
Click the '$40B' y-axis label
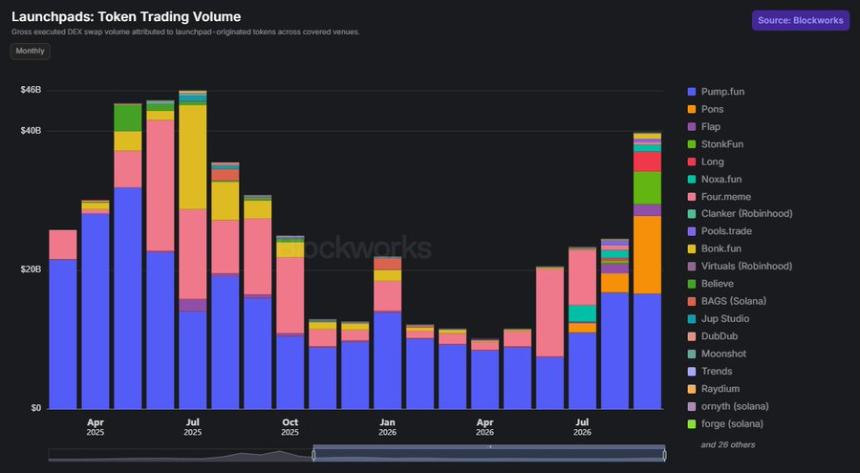[x=31, y=130]
